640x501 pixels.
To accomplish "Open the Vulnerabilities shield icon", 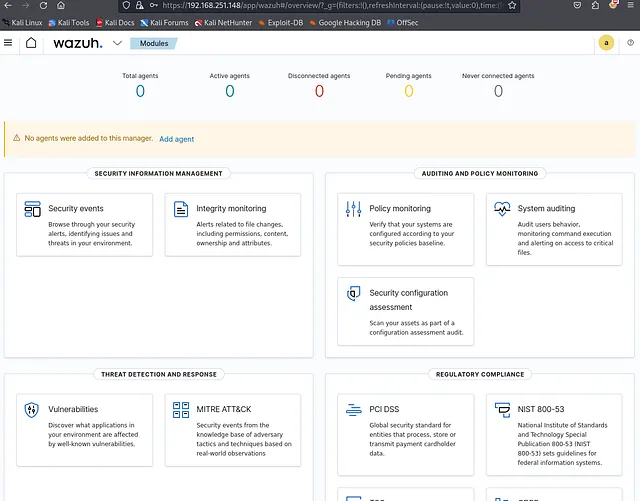I will click(31, 410).
